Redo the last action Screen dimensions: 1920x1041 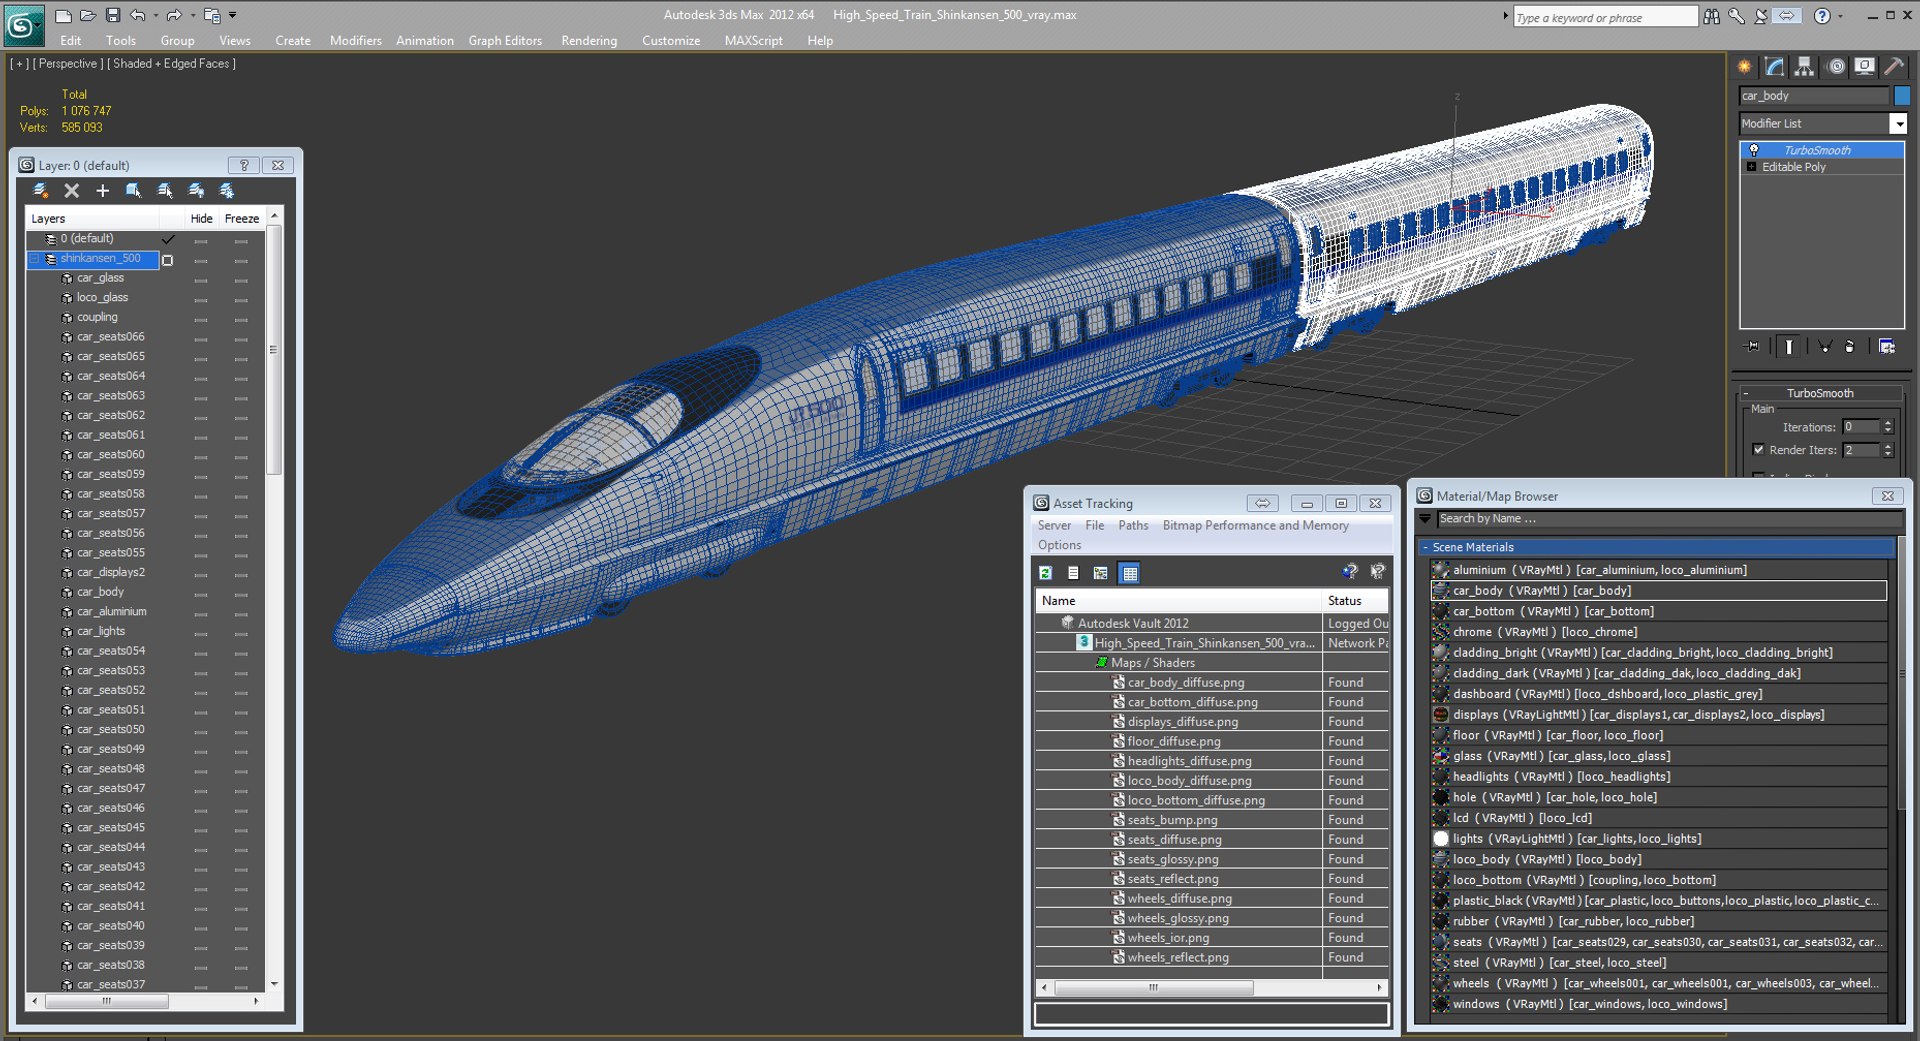[x=174, y=15]
